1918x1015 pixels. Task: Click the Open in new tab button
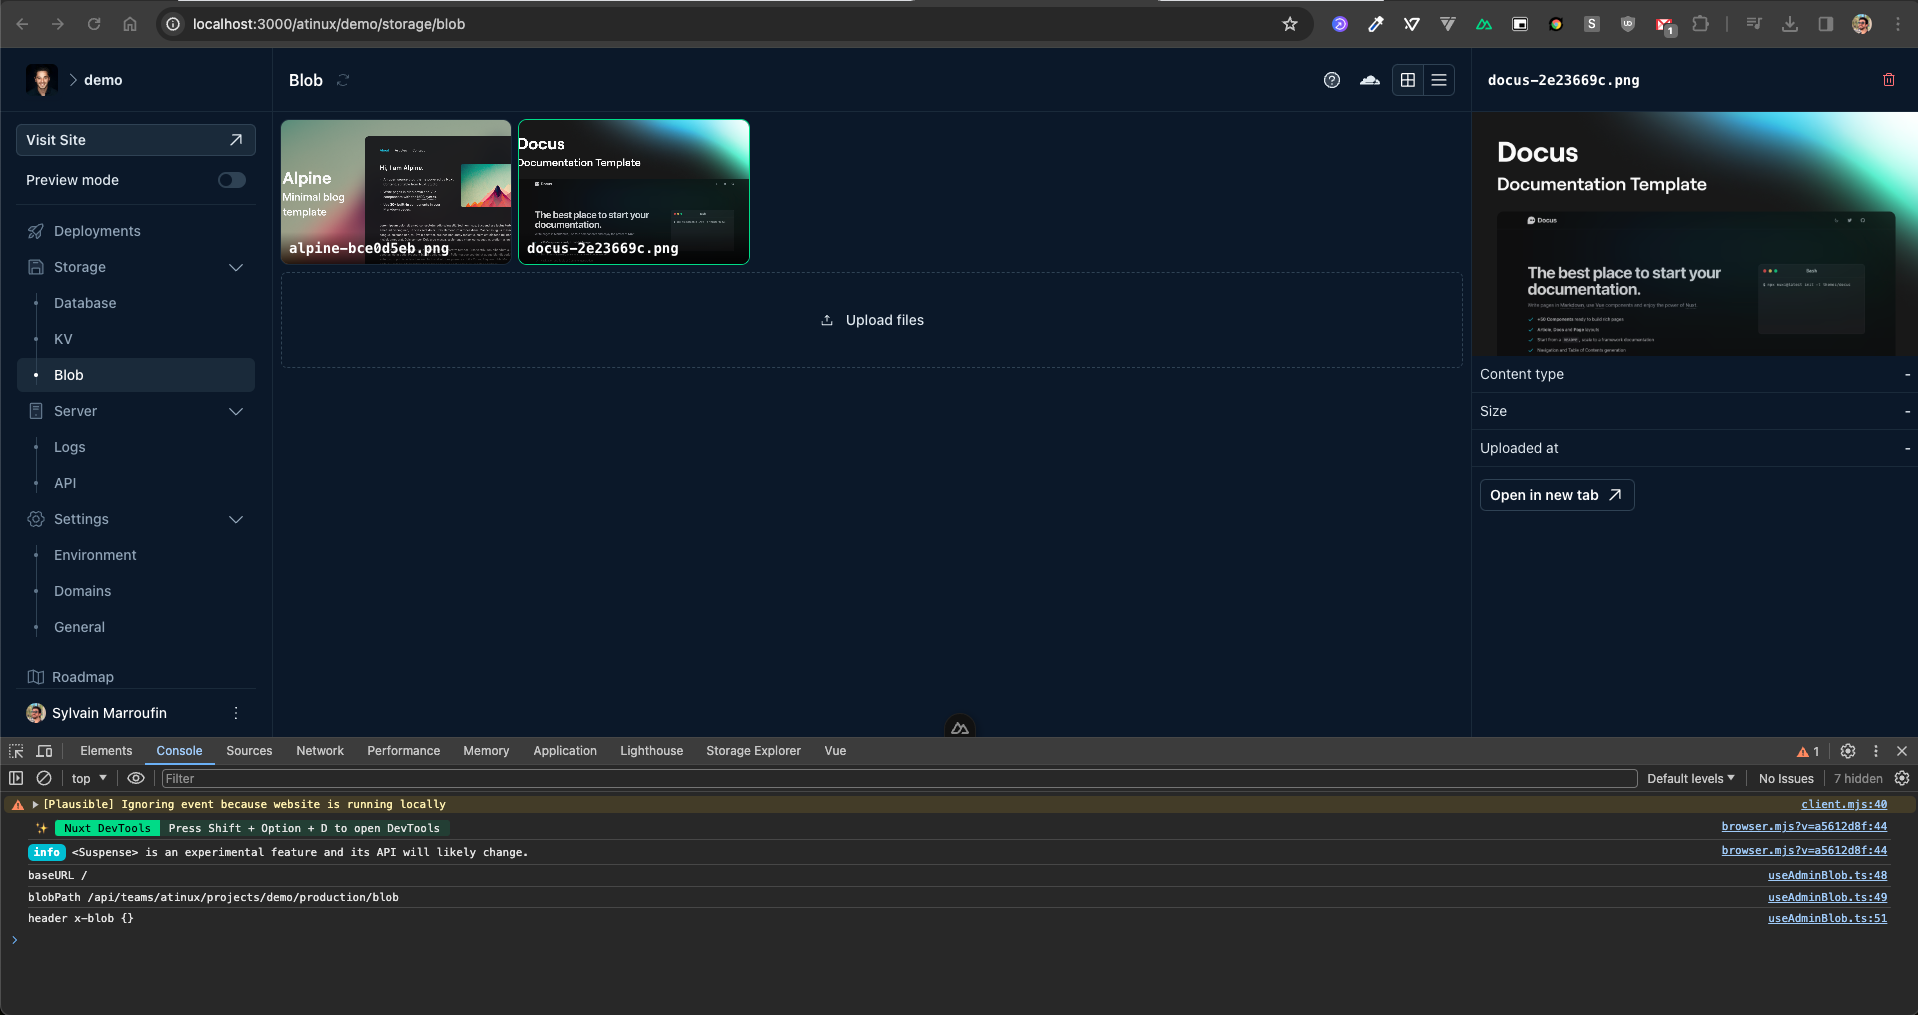pos(1556,495)
